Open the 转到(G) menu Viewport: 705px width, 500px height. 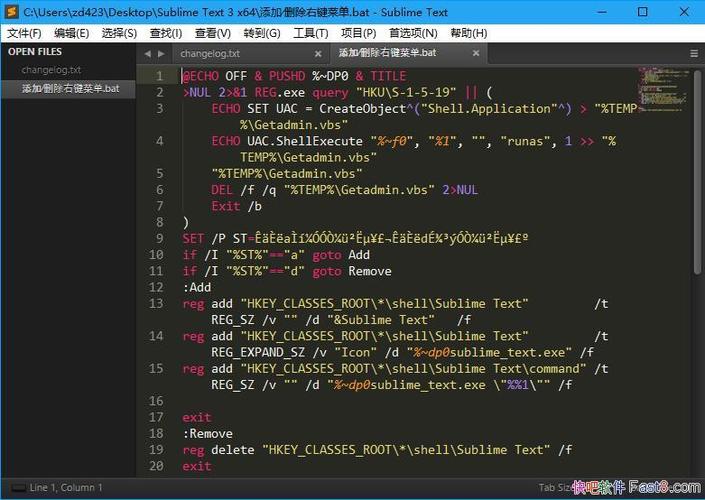click(262, 33)
